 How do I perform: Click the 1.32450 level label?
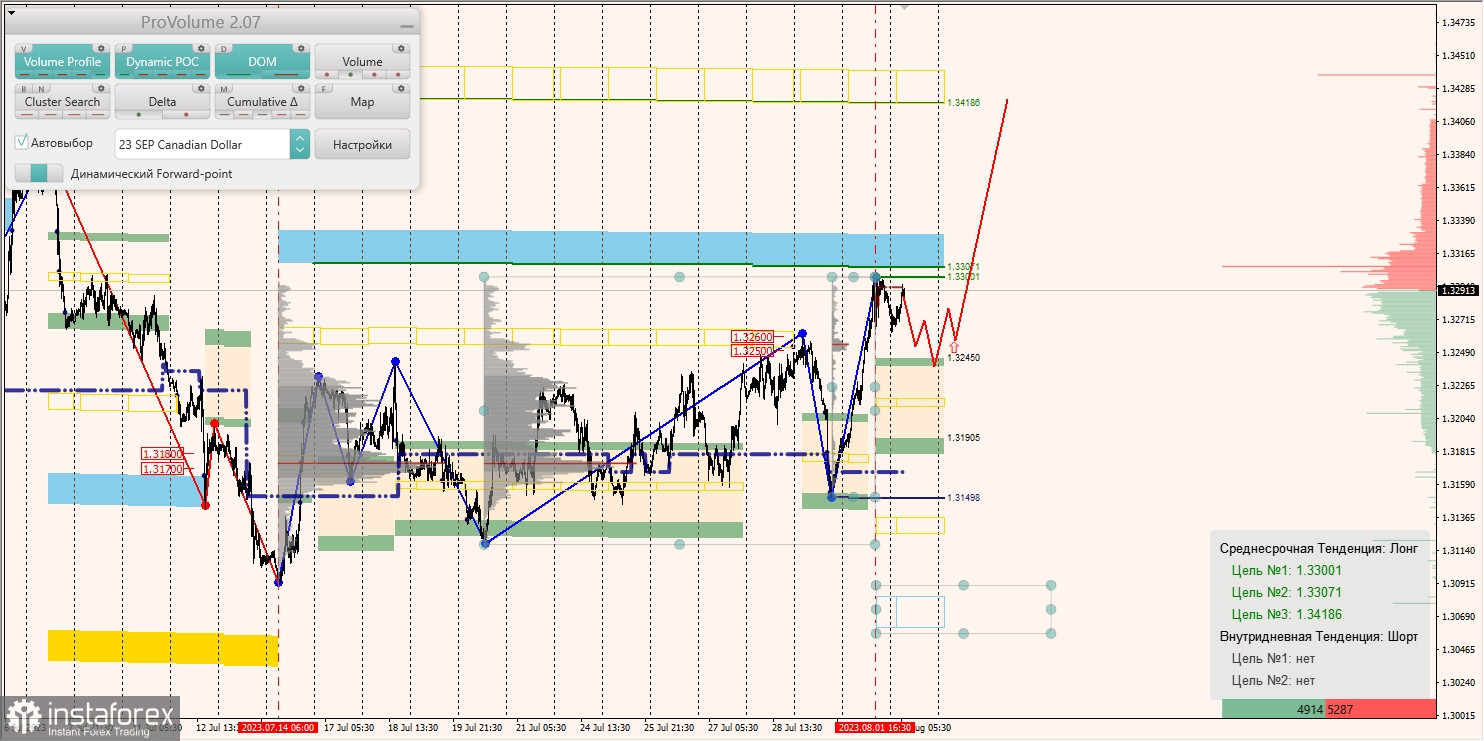pyautogui.click(x=963, y=357)
